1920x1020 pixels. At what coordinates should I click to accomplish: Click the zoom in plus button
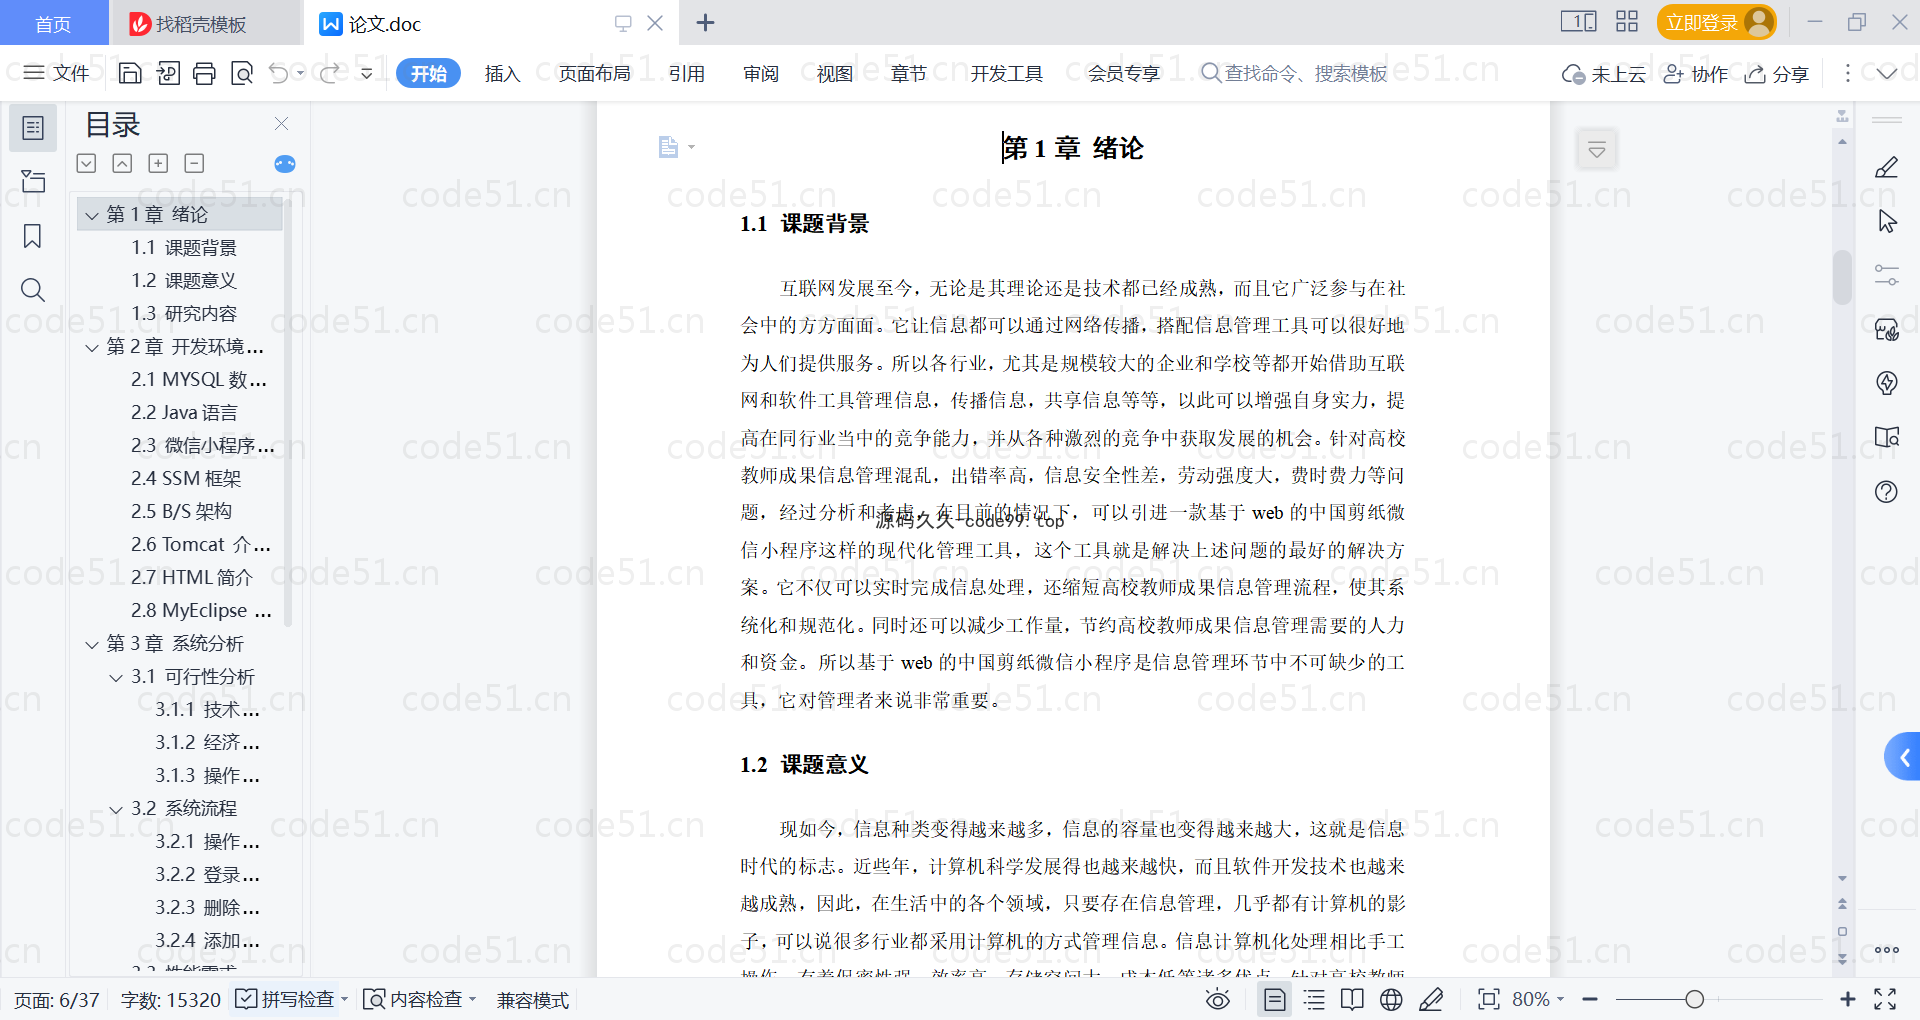(1848, 999)
